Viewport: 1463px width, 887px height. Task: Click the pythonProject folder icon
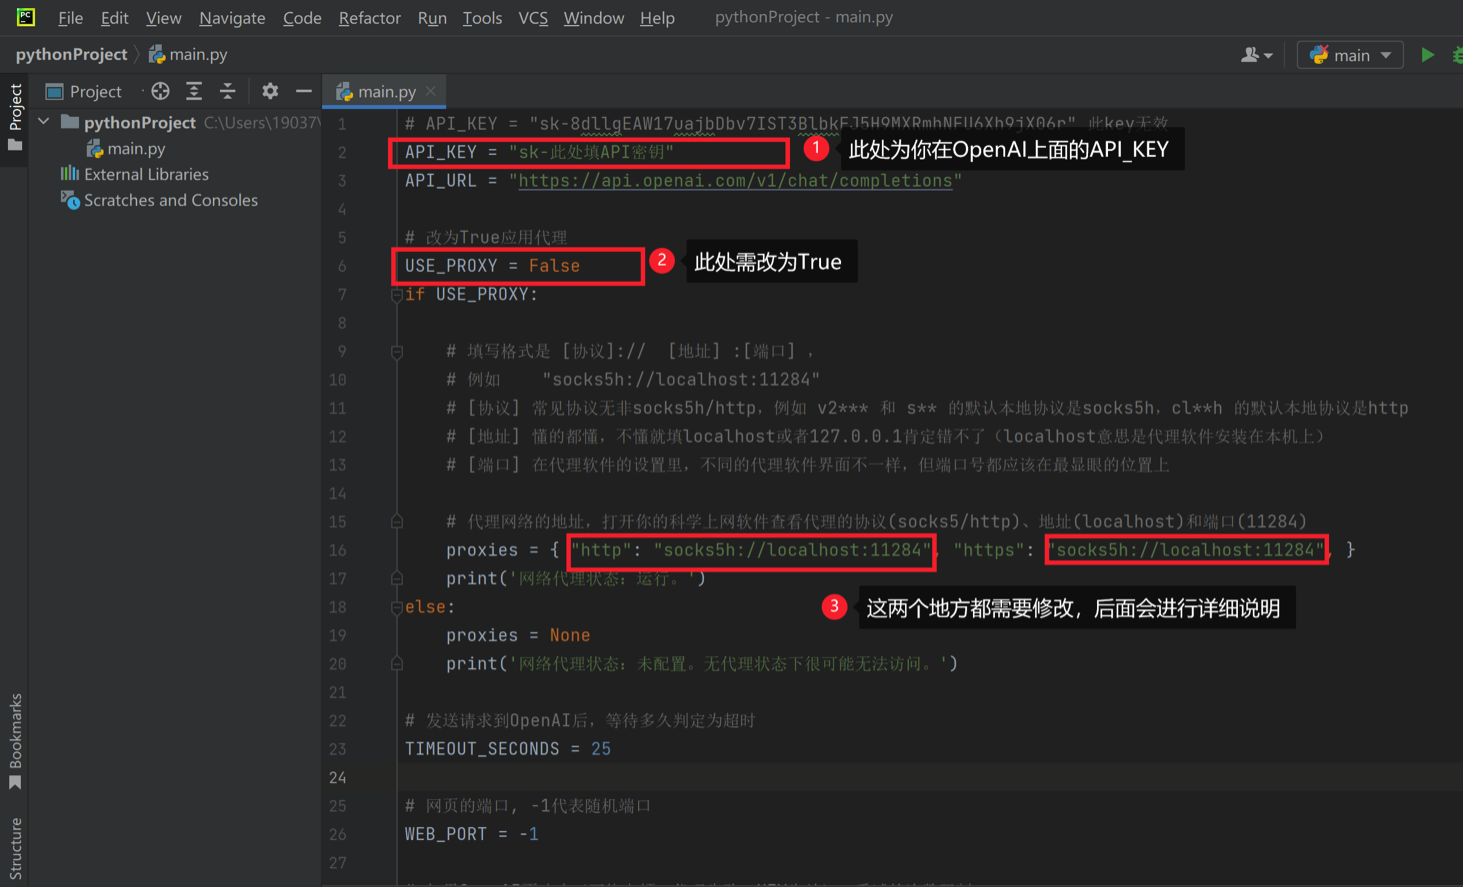pos(69,122)
